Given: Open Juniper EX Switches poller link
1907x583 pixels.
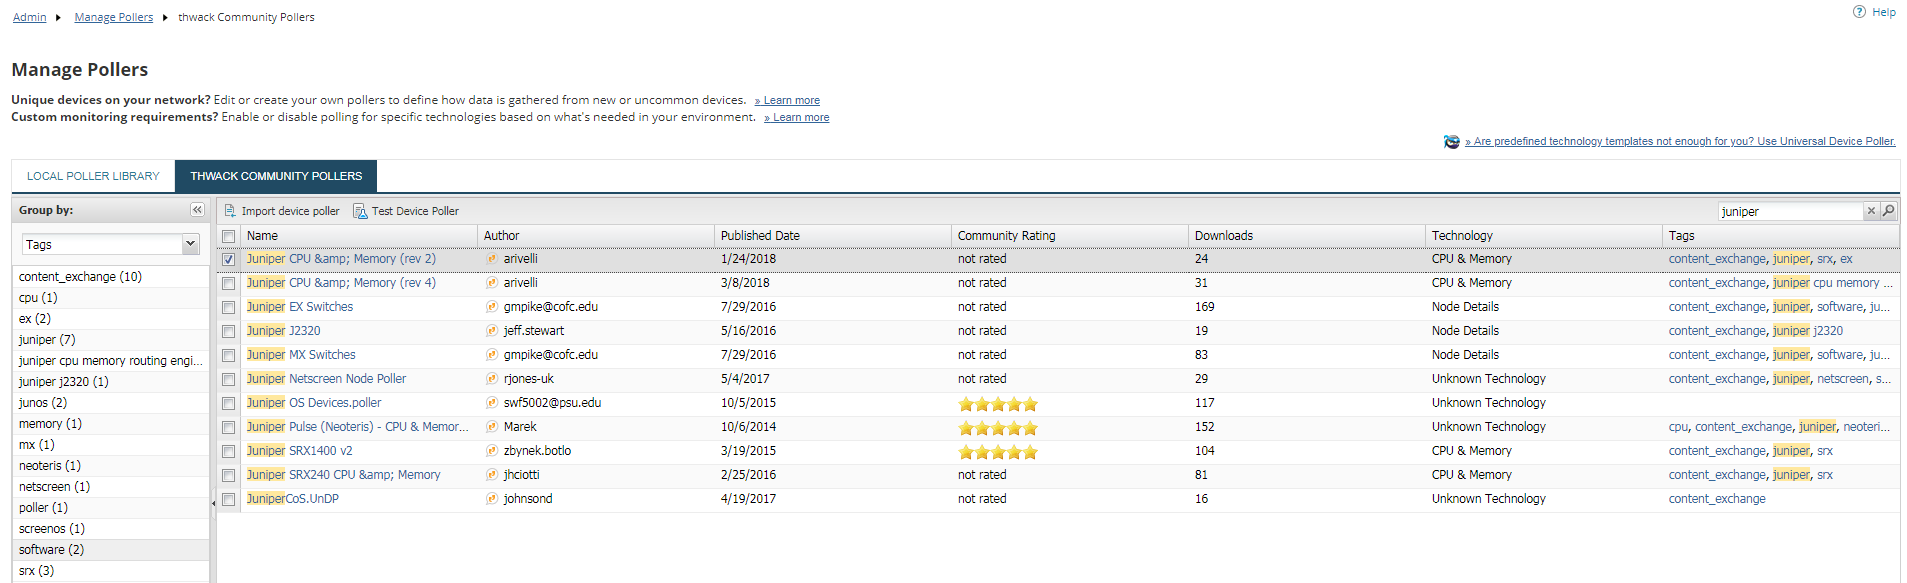Looking at the screenshot, I should tap(300, 307).
